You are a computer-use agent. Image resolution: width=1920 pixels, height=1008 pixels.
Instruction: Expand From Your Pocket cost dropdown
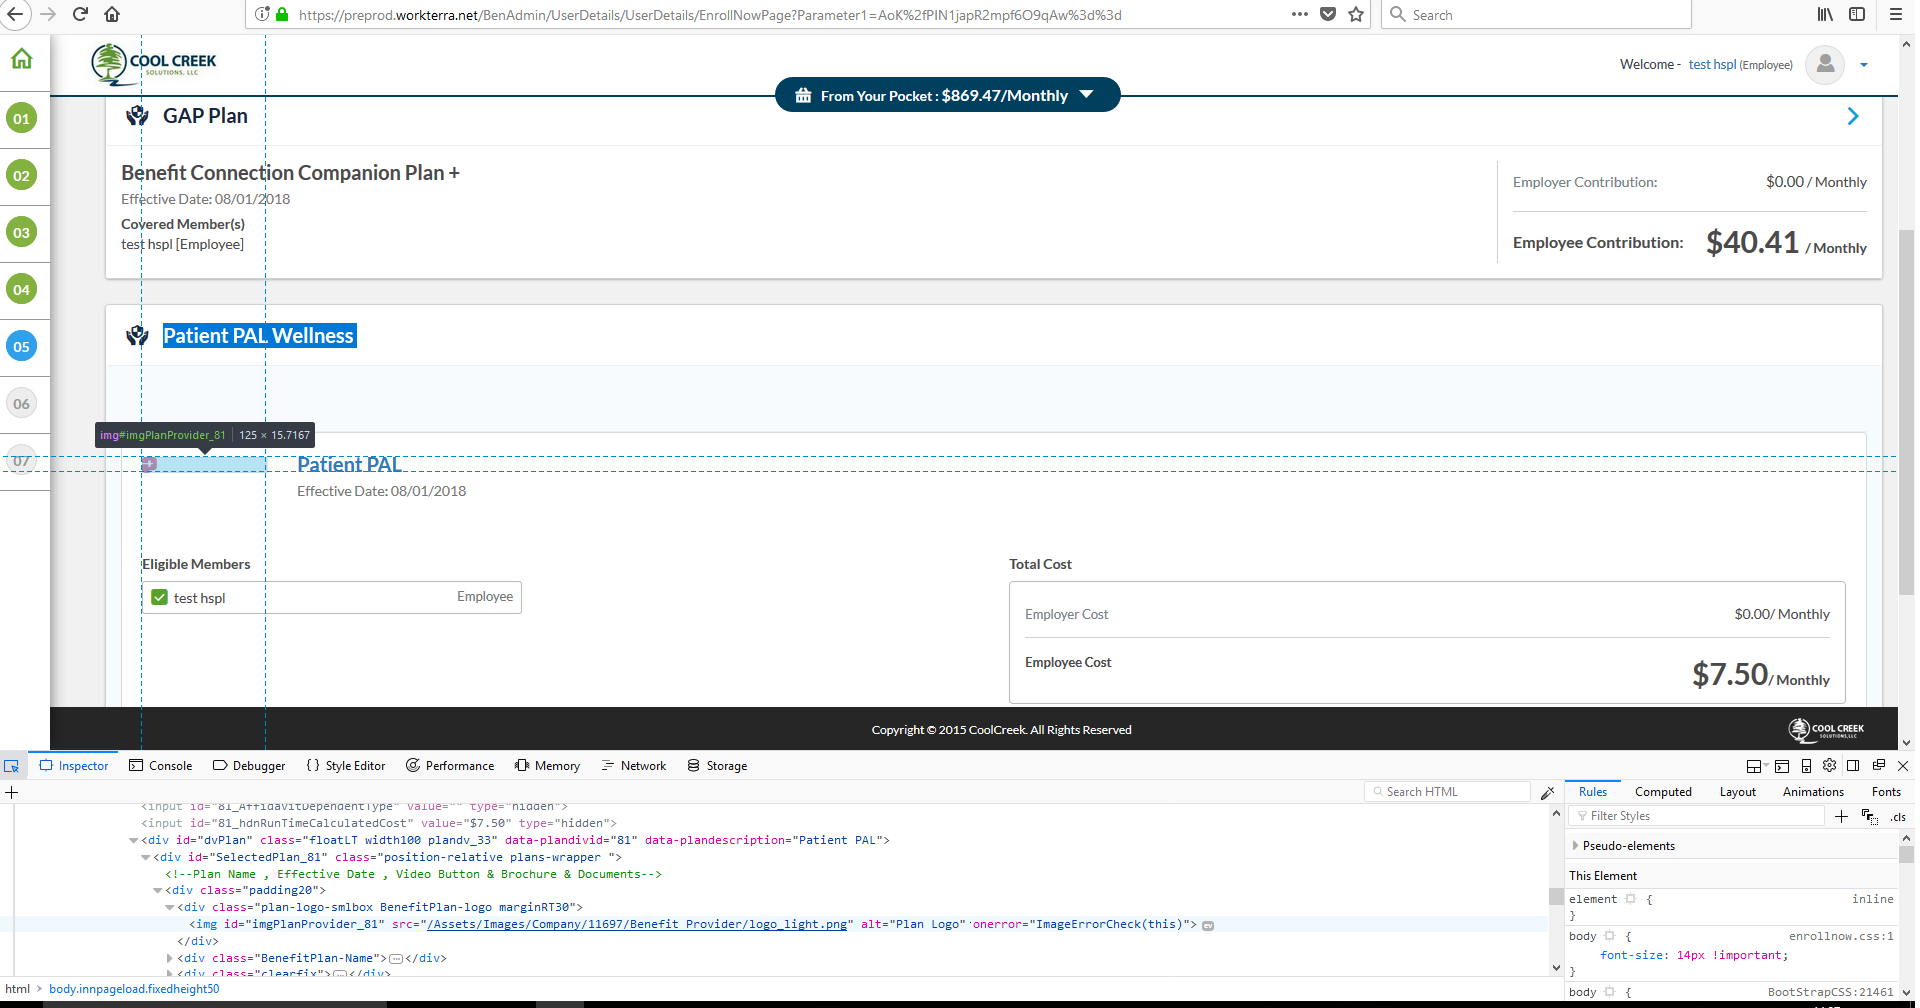click(x=1087, y=94)
